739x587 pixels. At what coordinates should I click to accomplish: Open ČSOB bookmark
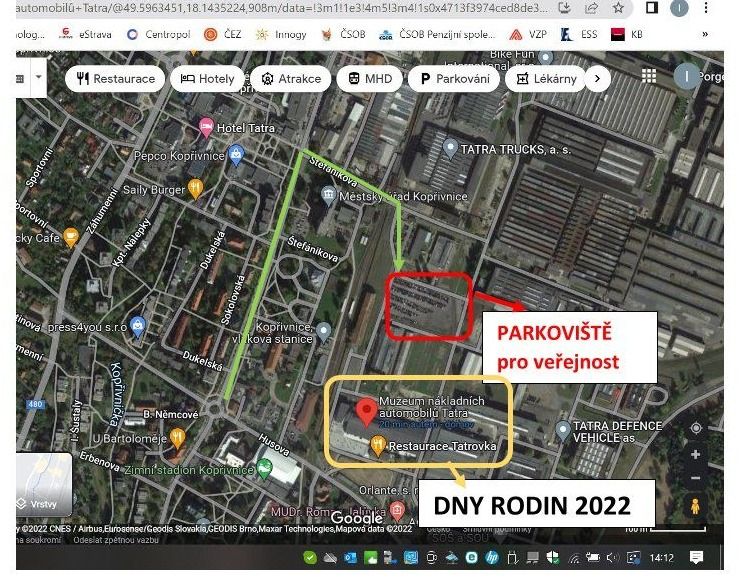pyautogui.click(x=343, y=34)
